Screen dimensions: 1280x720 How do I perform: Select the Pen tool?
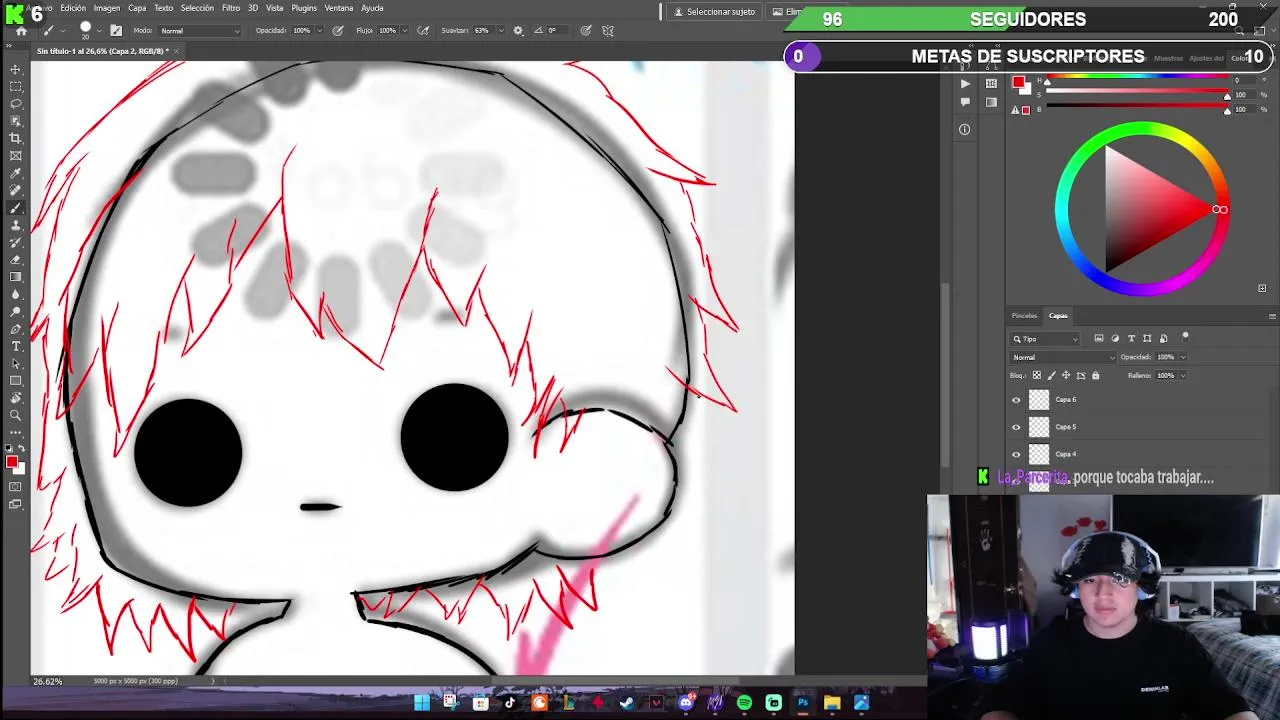coord(16,329)
